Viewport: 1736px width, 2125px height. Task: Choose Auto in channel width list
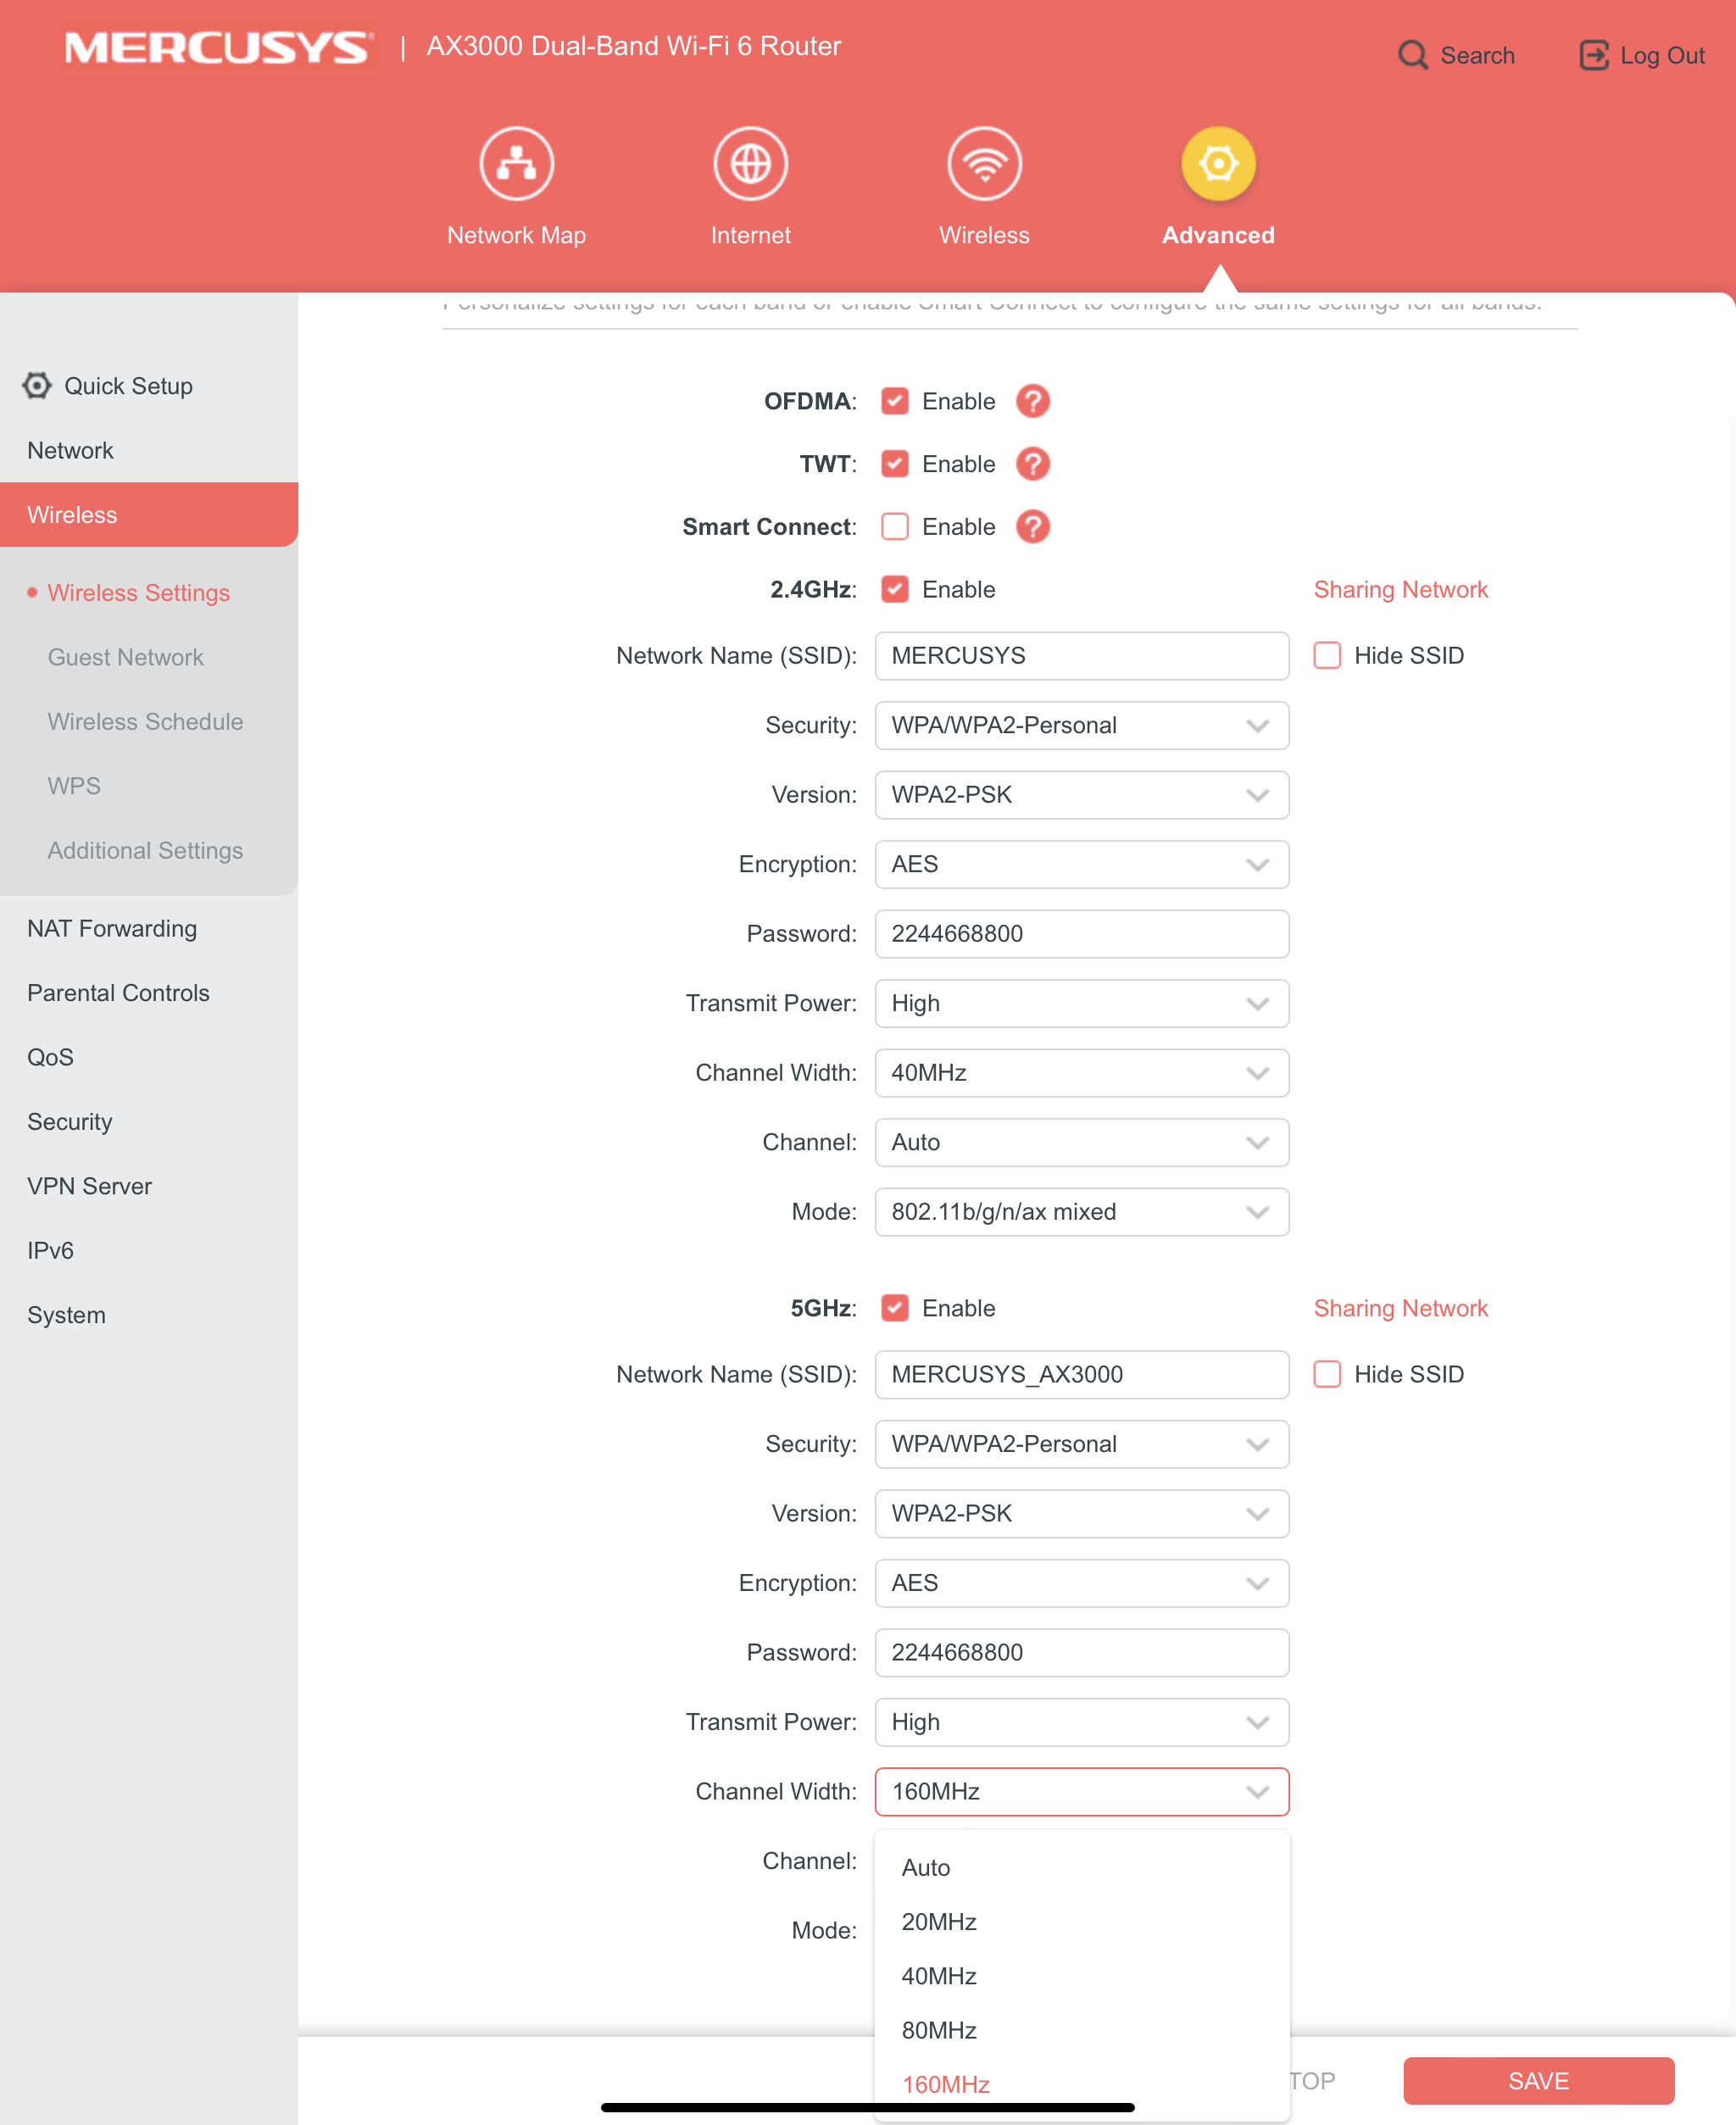[x=1081, y=1868]
